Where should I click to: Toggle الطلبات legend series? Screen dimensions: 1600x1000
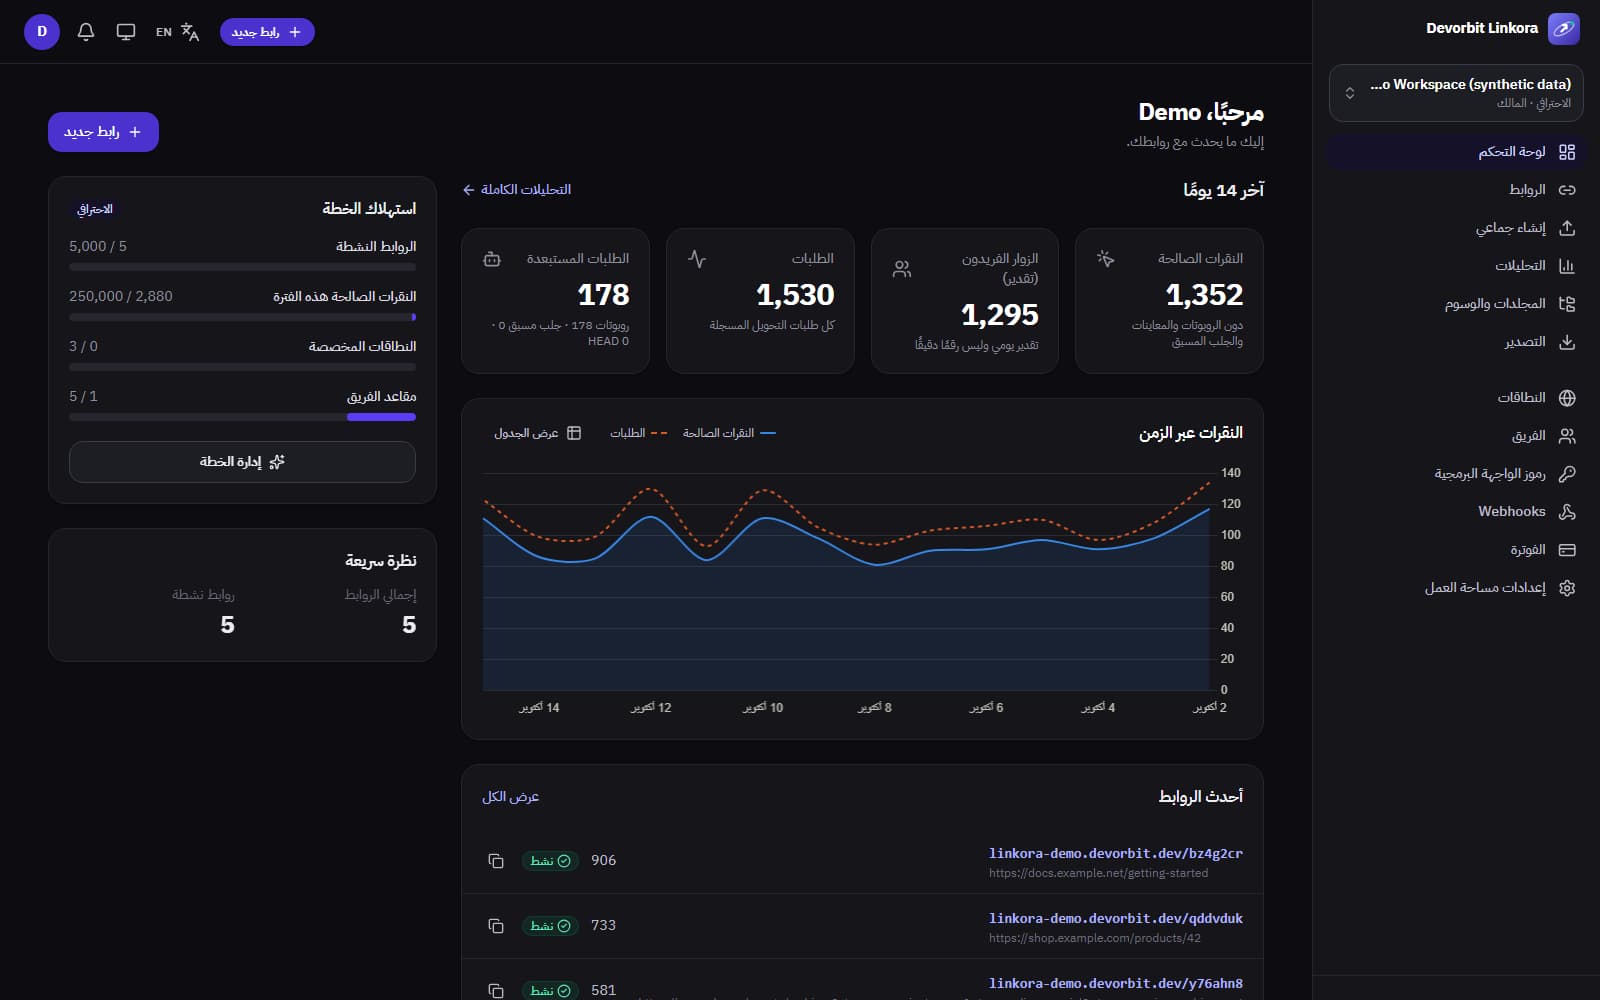pyautogui.click(x=638, y=433)
